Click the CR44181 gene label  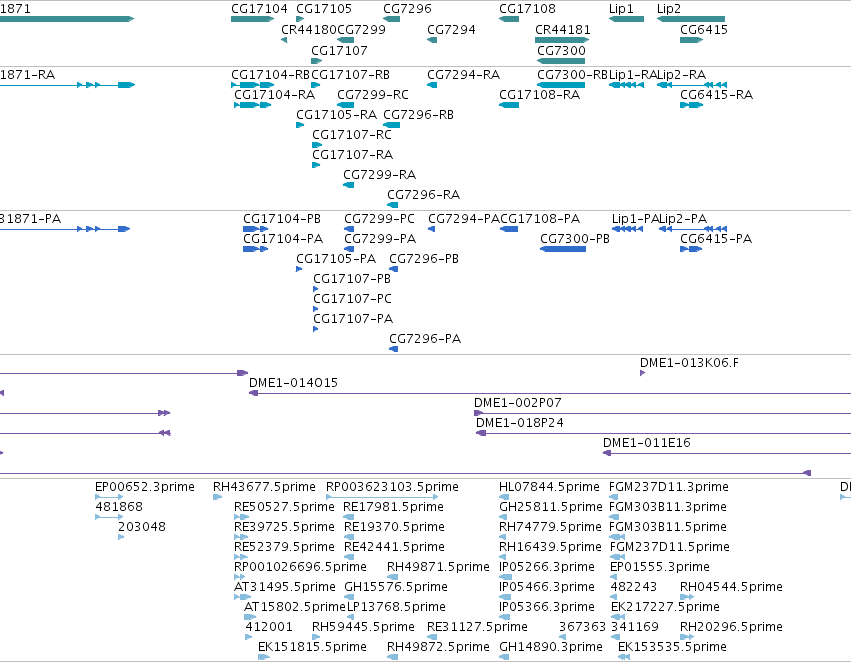[x=563, y=30]
